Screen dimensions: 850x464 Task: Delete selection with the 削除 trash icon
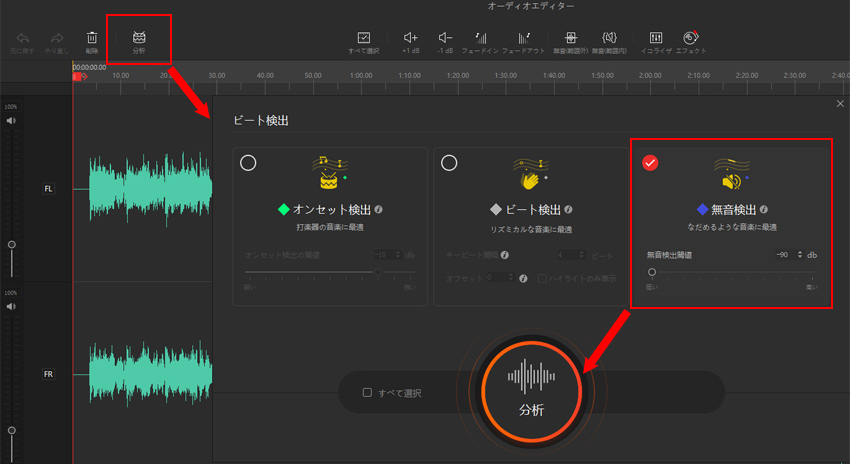[x=92, y=37]
